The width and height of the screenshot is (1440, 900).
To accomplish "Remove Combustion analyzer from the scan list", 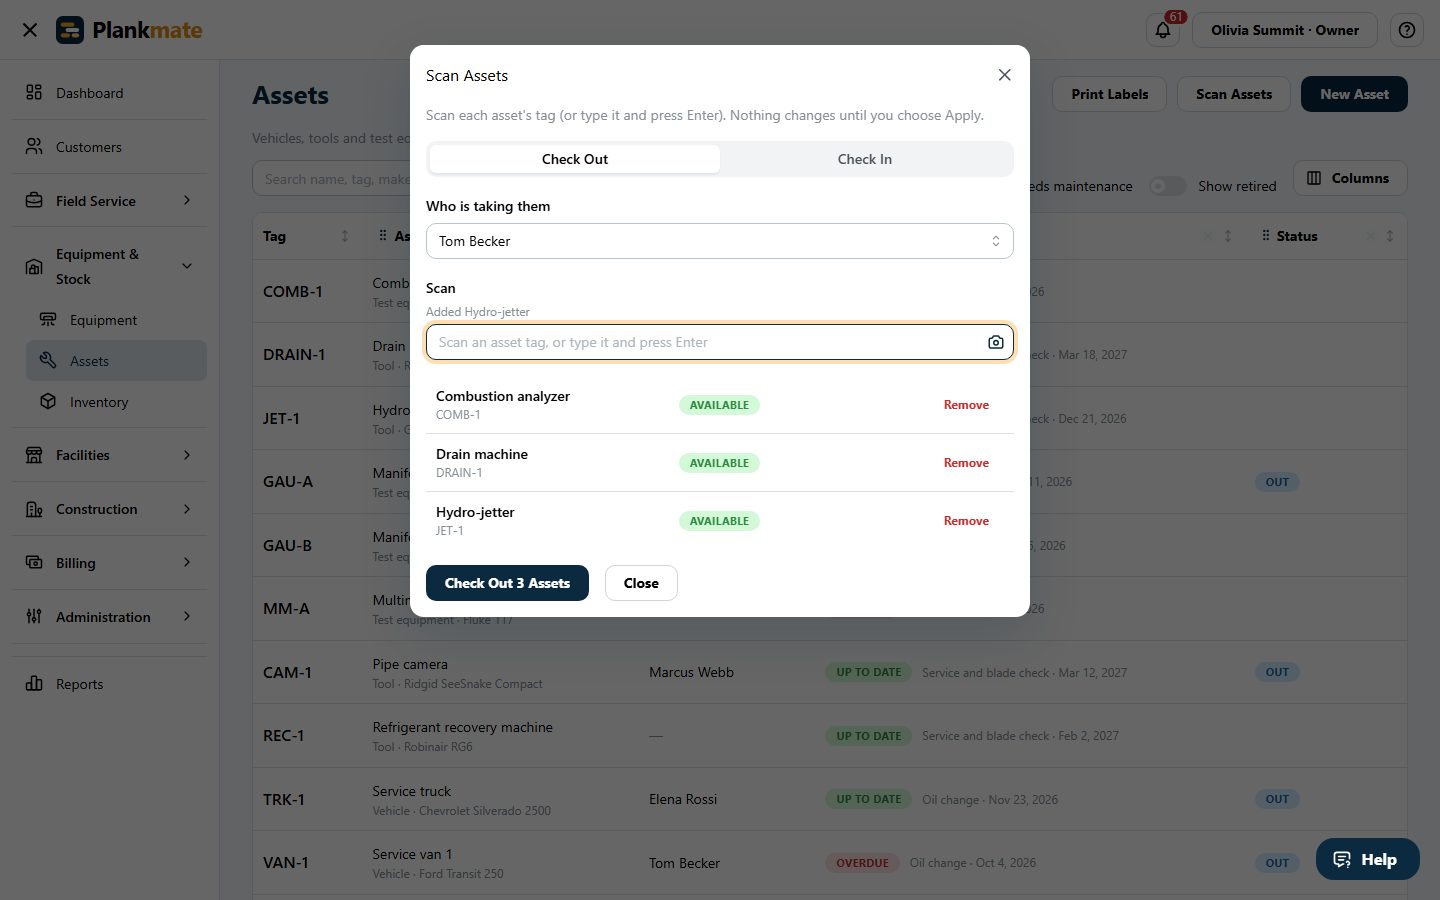I will (x=966, y=405).
